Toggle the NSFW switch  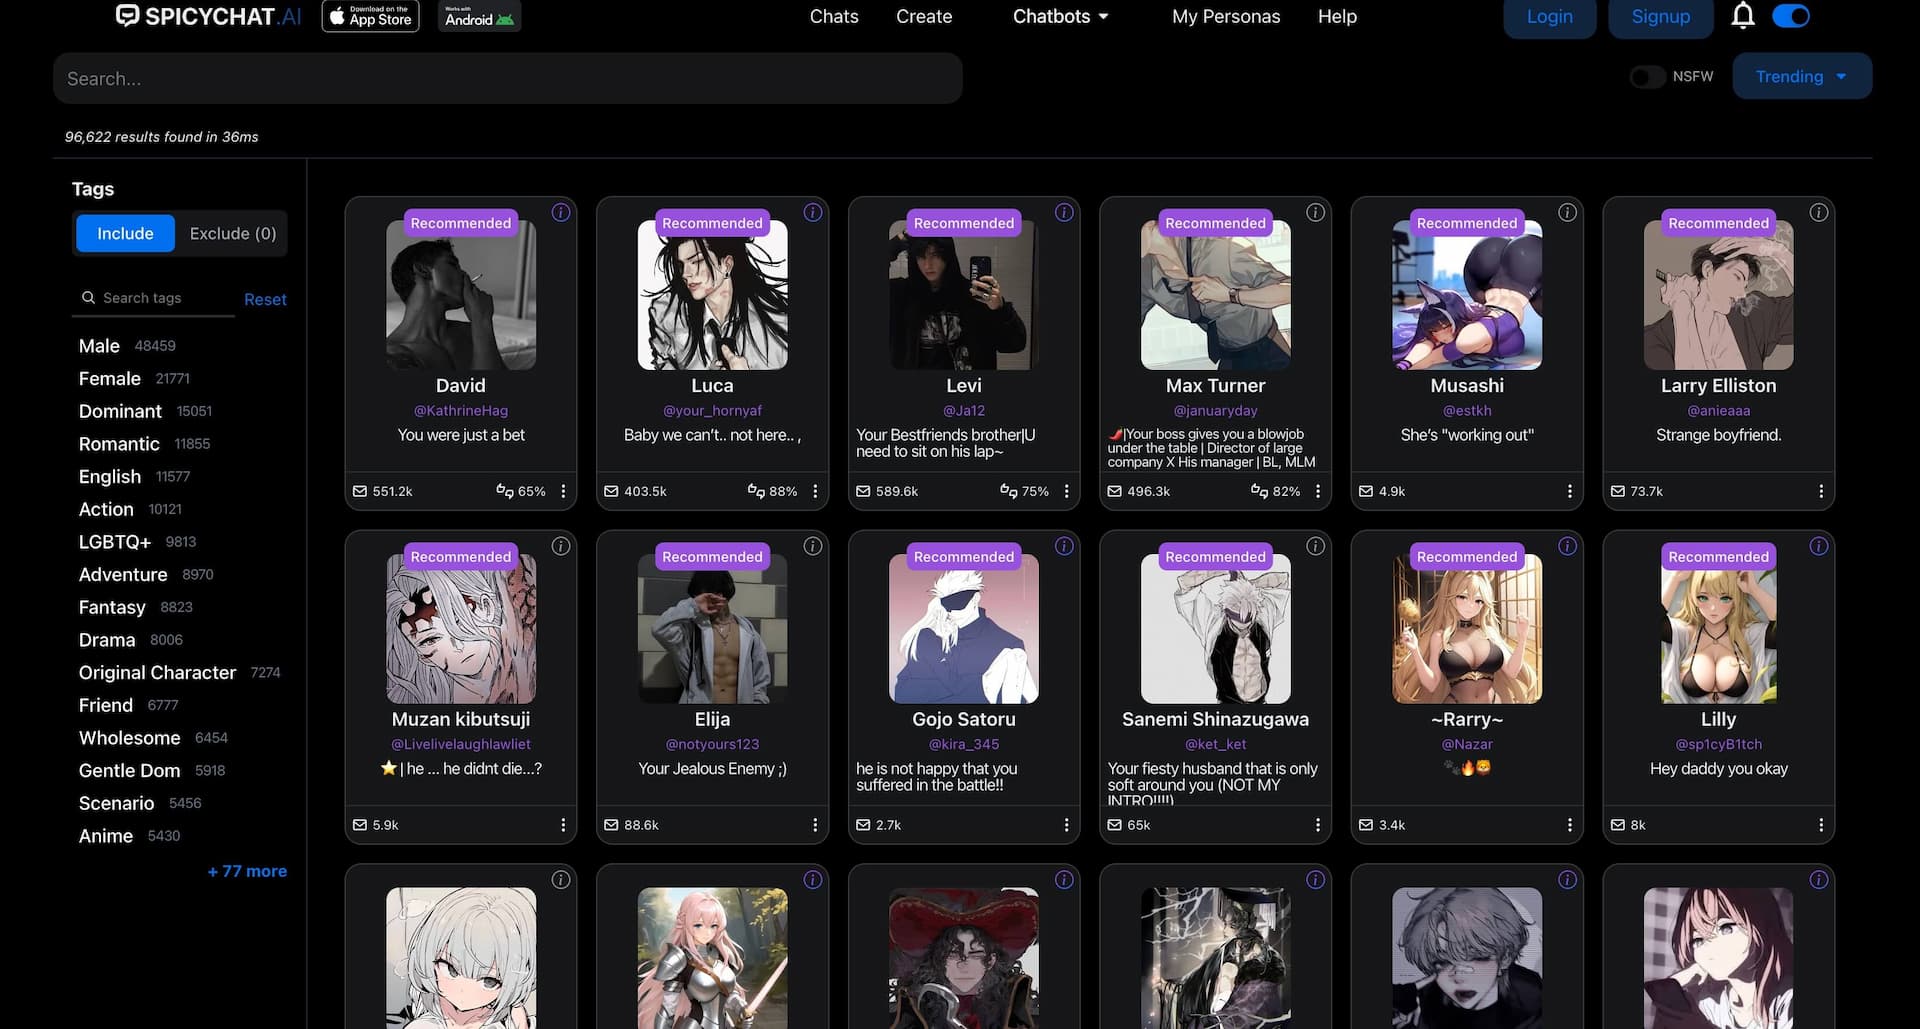click(1647, 77)
